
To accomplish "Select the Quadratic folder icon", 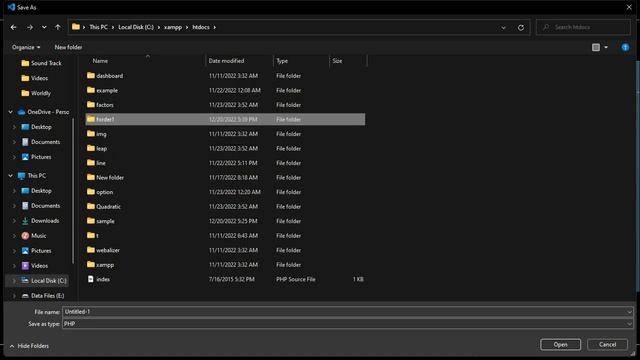I will [91, 206].
